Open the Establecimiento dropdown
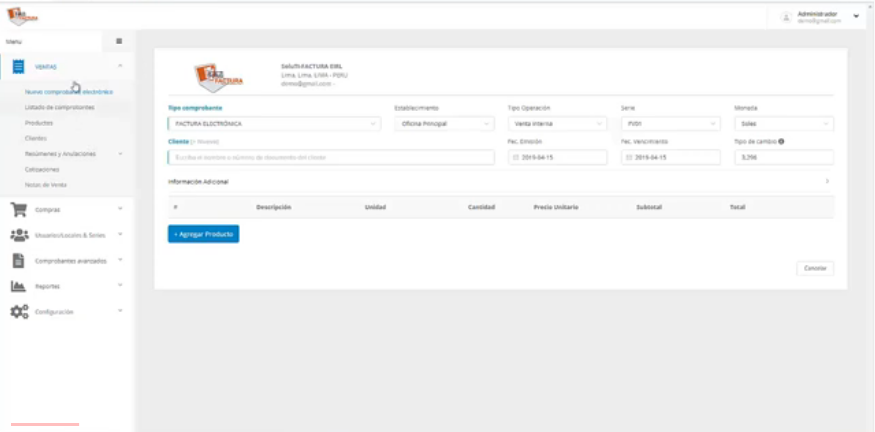The width and height of the screenshot is (875, 432). (444, 124)
